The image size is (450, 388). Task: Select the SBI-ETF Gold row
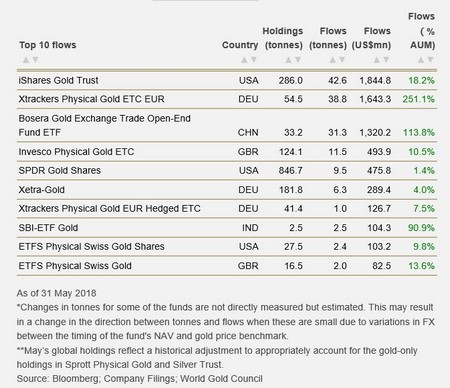(227, 228)
